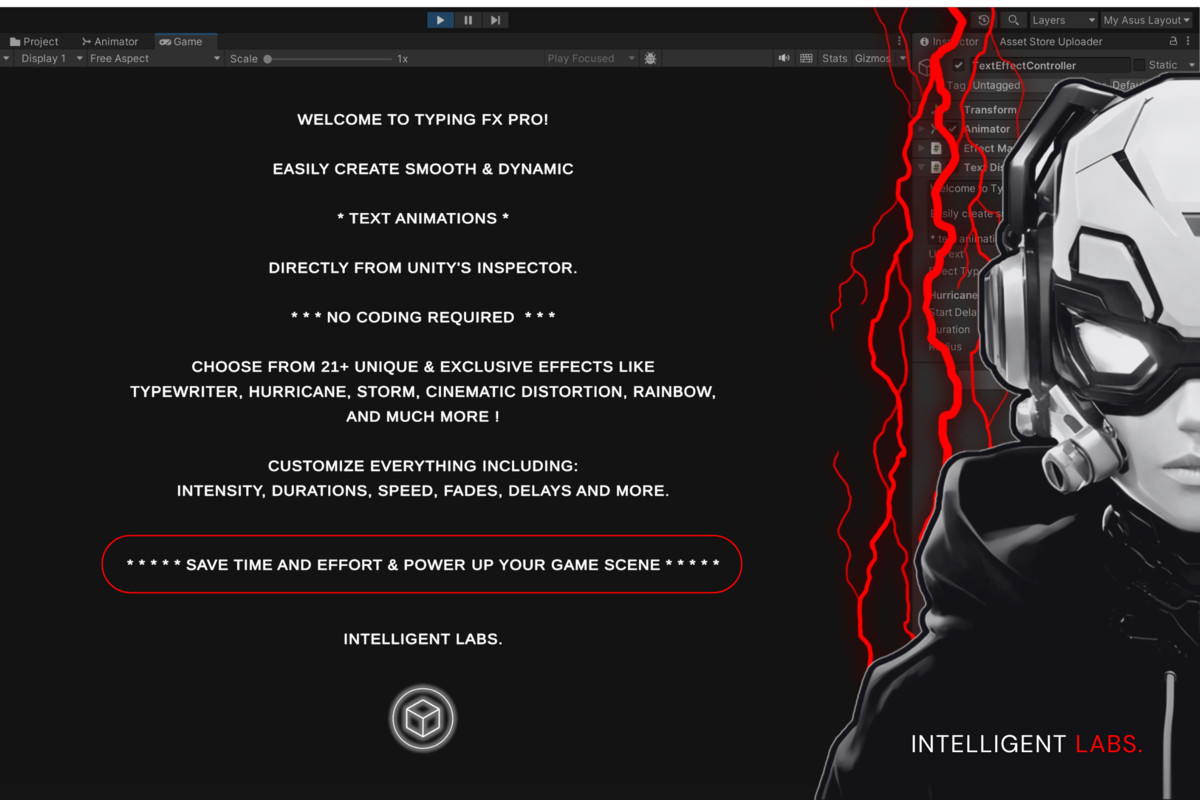Click the Game view Scale slider
Screen dimensions: 1200x800
coord(328,59)
